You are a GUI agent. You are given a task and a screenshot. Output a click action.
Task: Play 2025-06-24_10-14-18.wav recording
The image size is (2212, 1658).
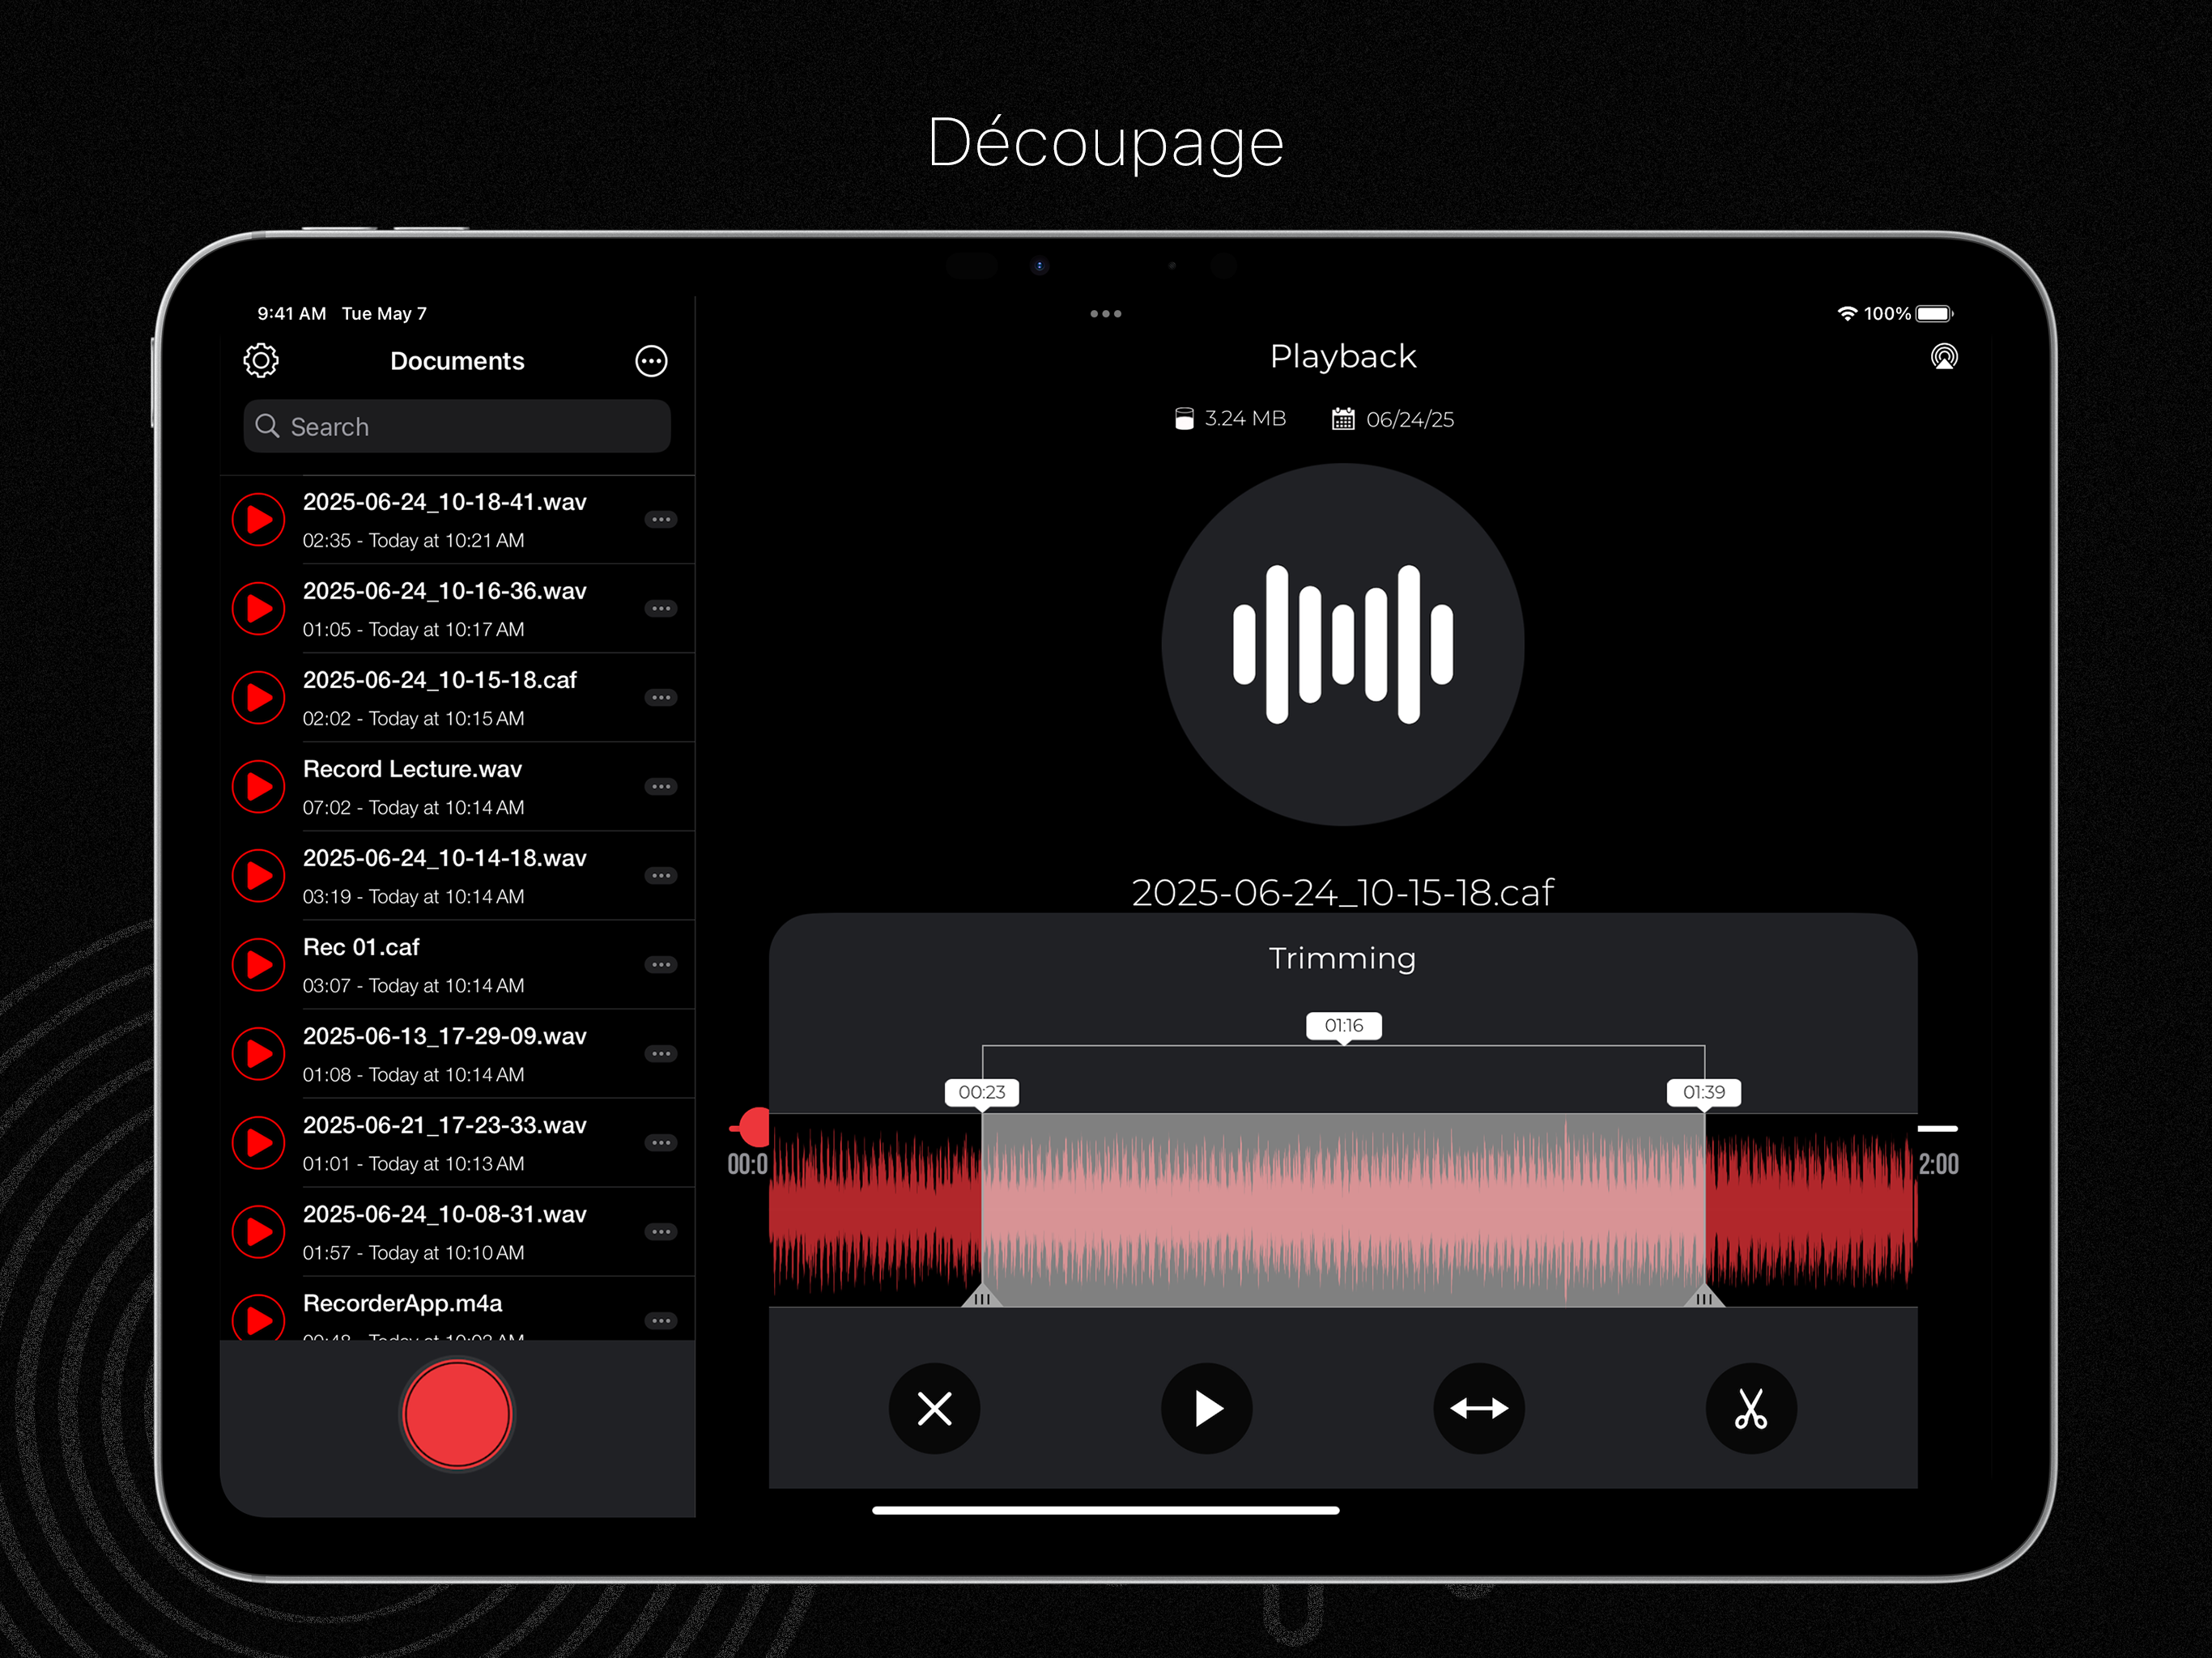coord(259,876)
